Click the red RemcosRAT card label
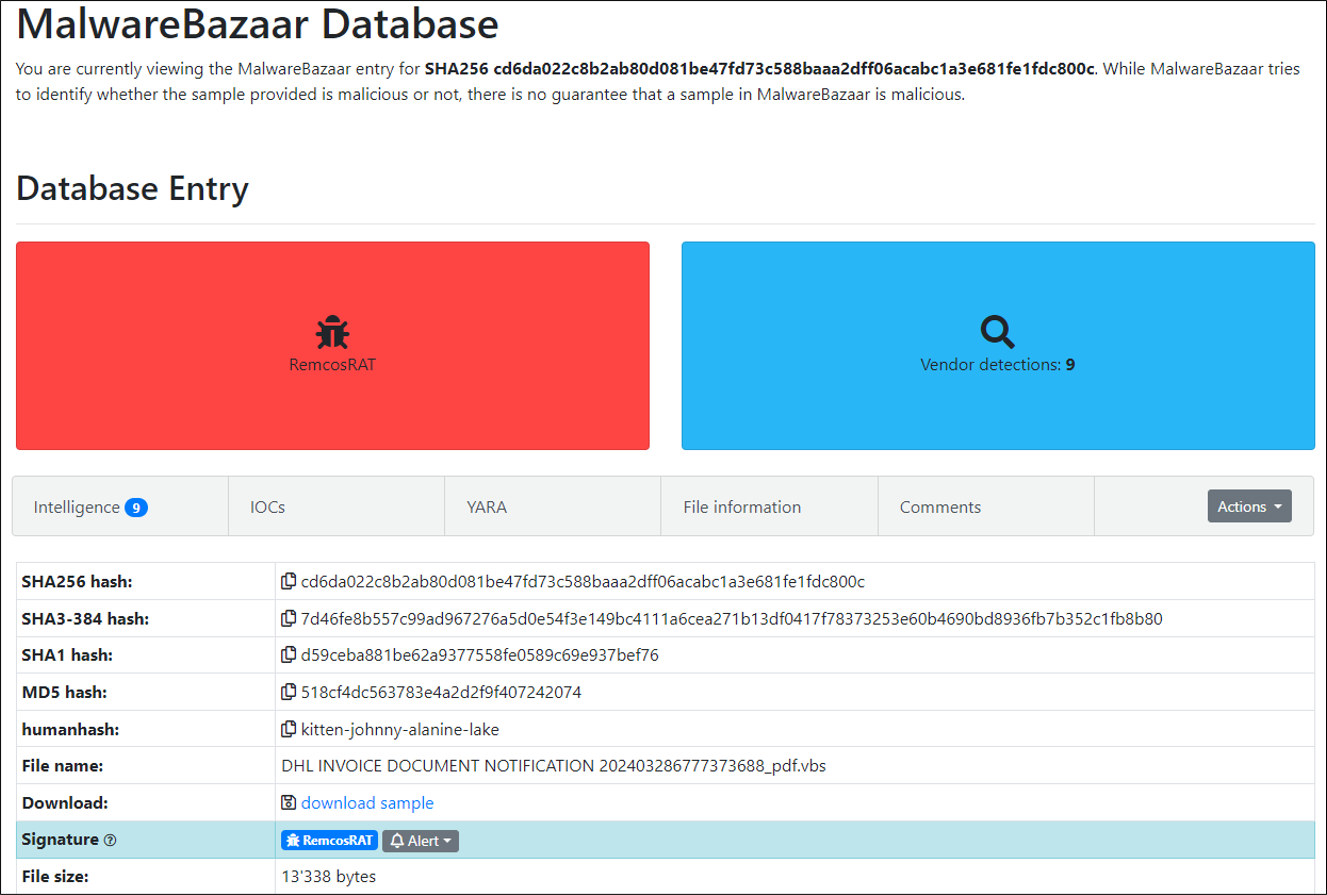 coord(333,365)
